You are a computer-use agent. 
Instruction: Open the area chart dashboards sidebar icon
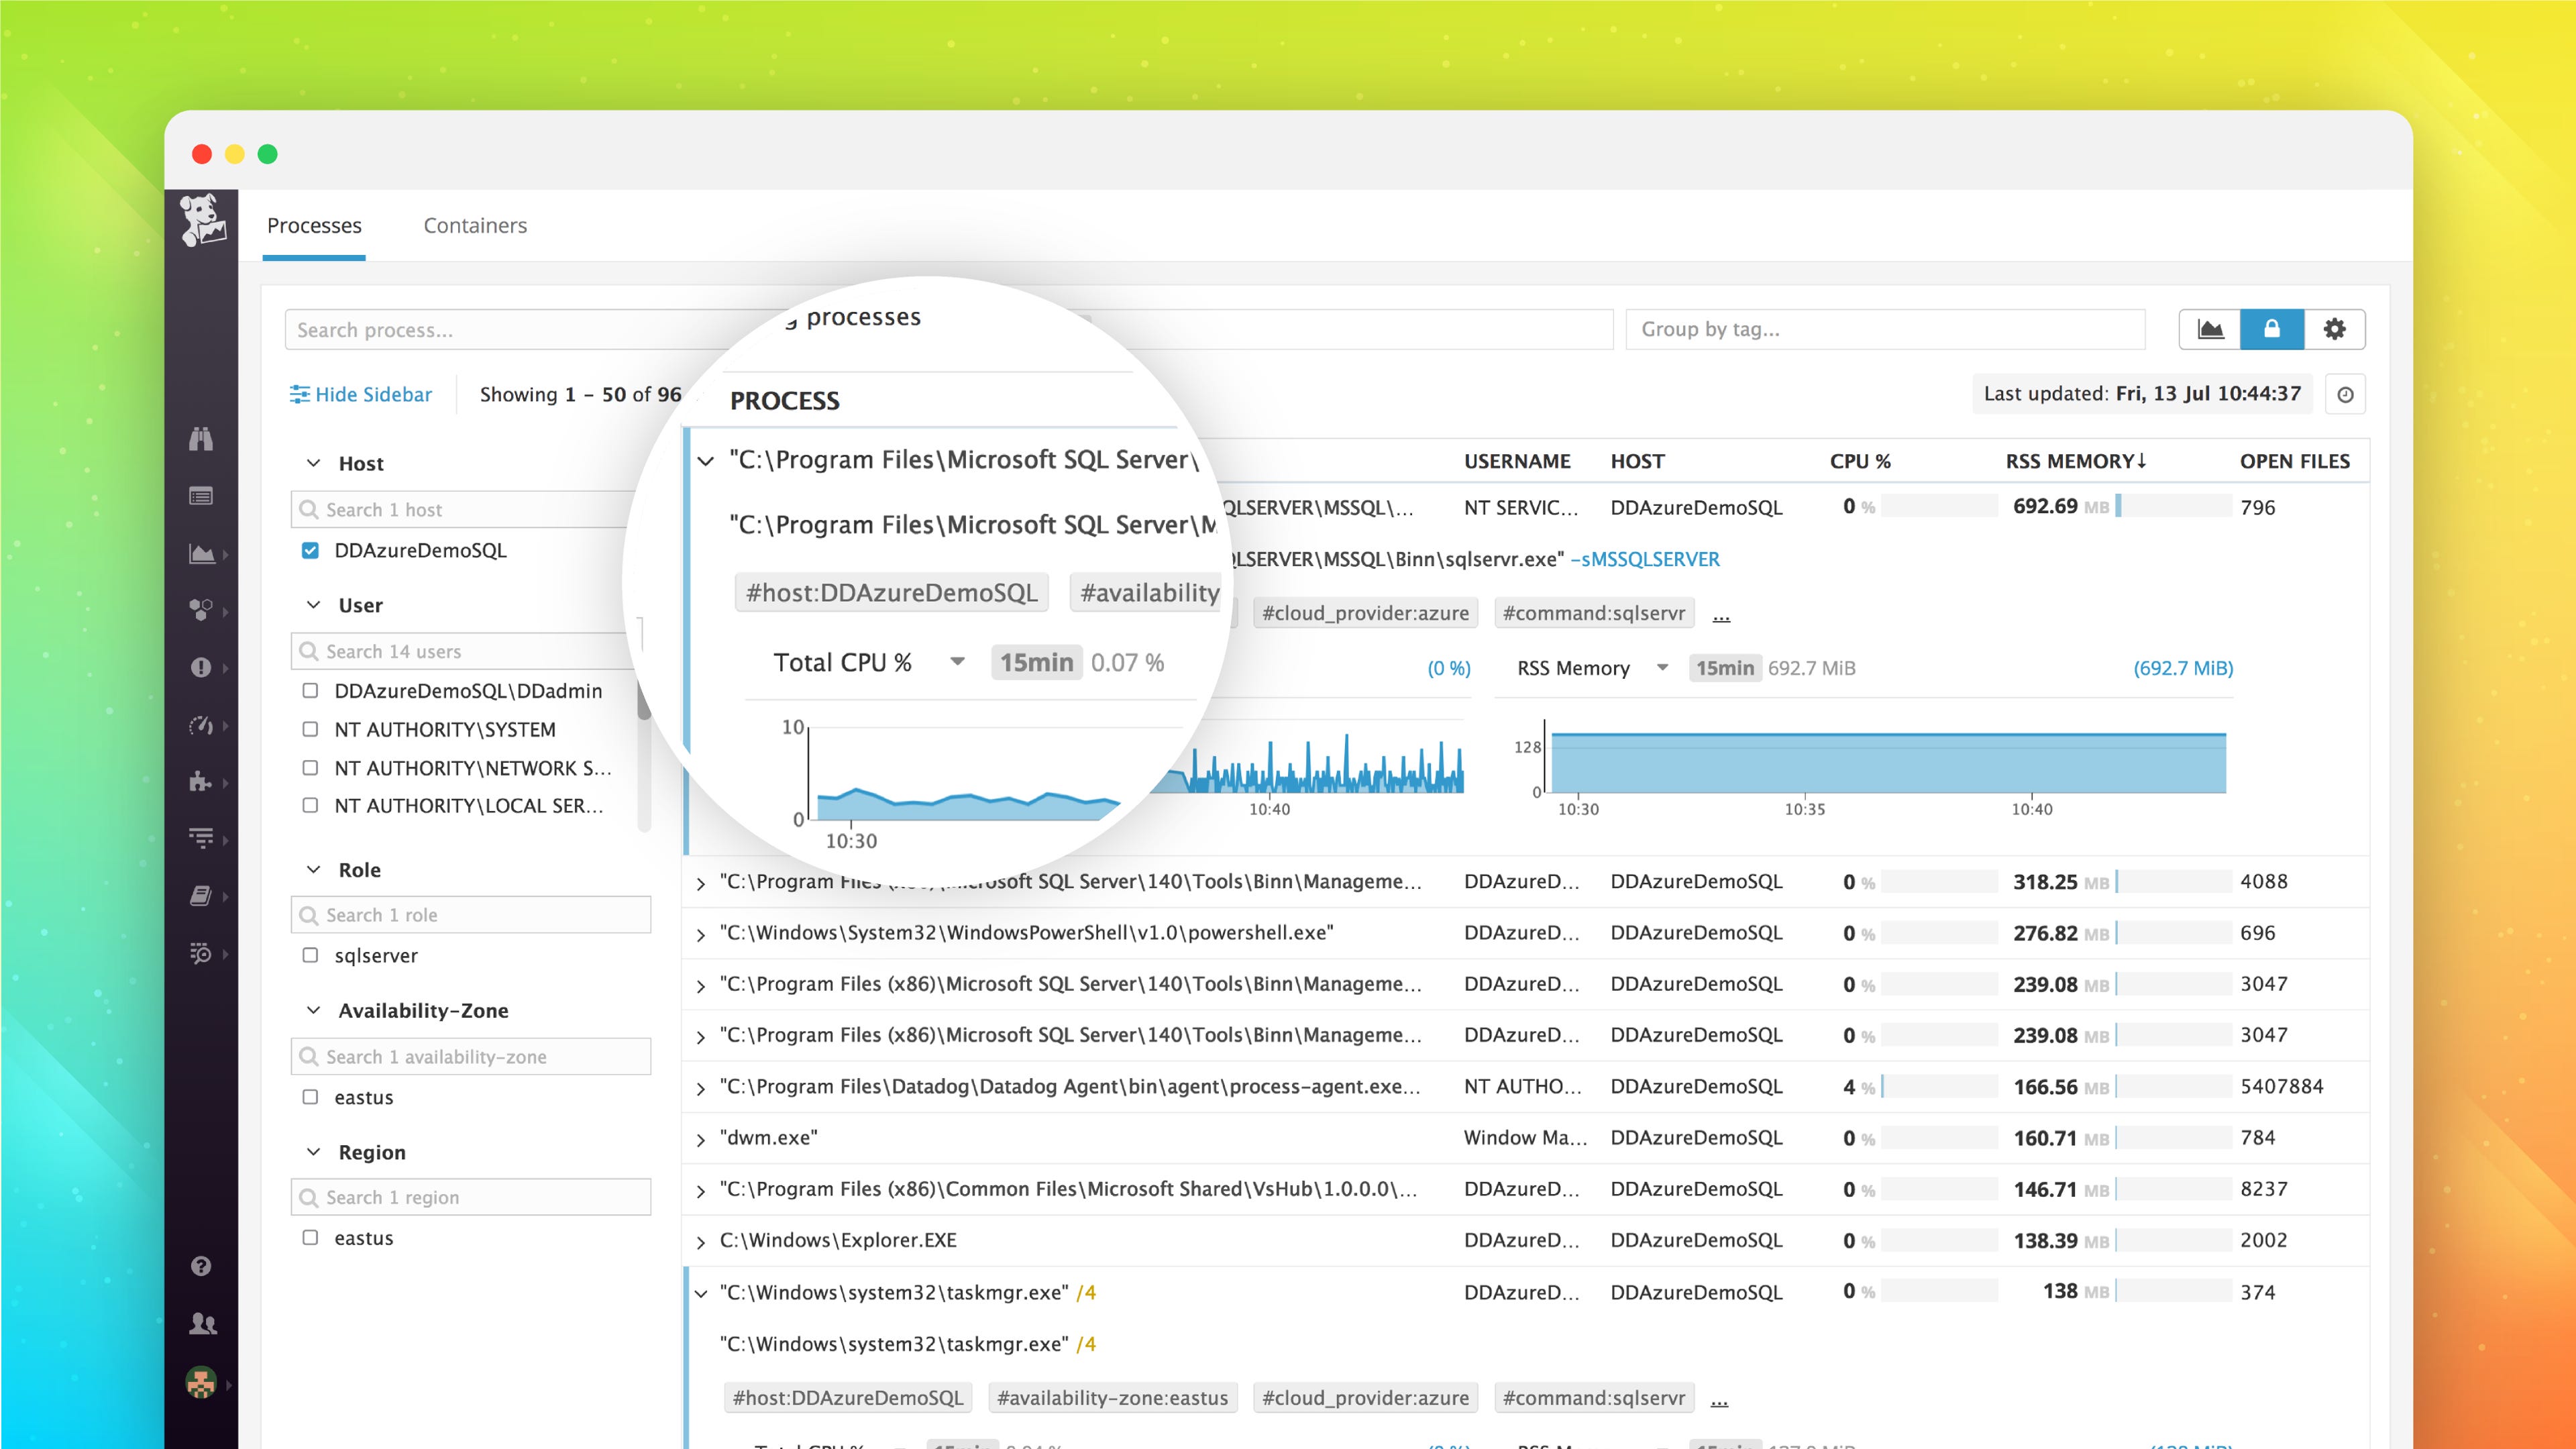coord(201,553)
